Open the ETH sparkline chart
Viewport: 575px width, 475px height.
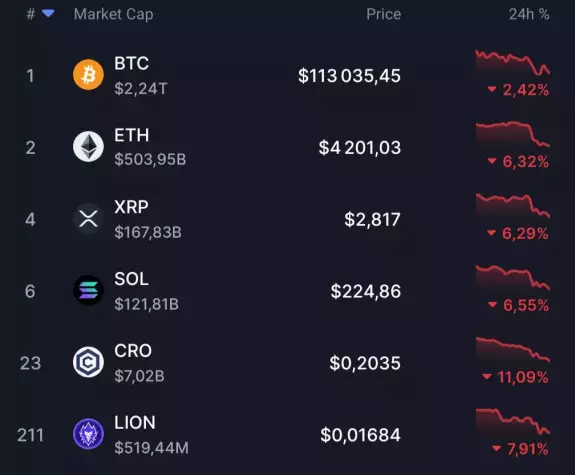point(513,135)
